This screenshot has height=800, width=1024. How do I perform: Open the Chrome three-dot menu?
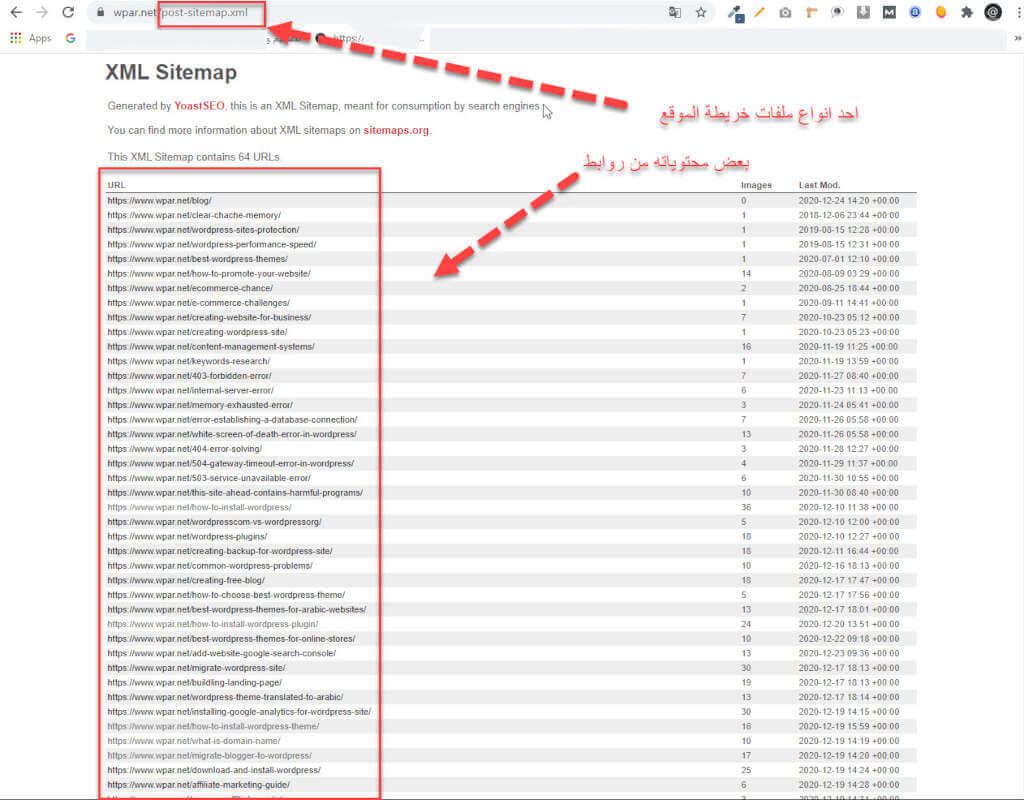coord(1018,12)
